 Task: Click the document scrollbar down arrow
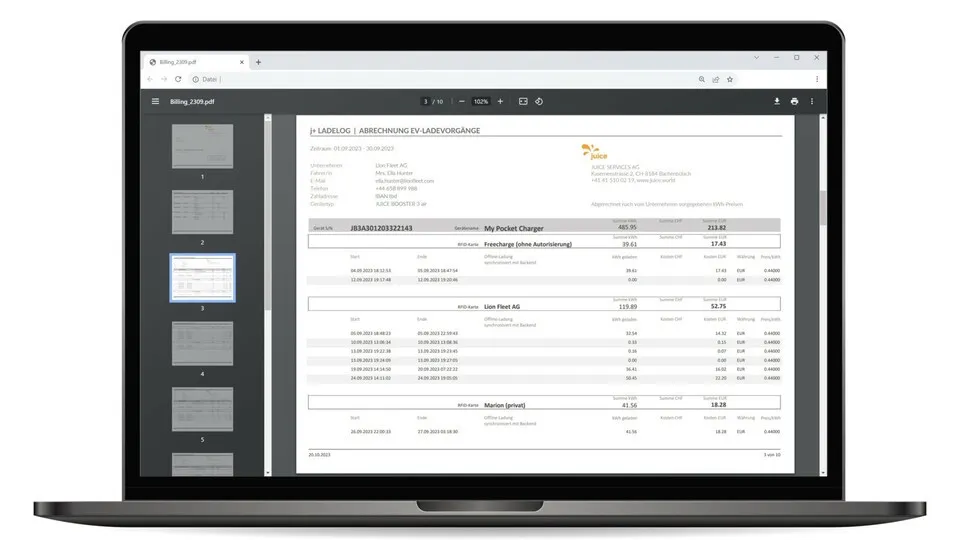coord(823,473)
